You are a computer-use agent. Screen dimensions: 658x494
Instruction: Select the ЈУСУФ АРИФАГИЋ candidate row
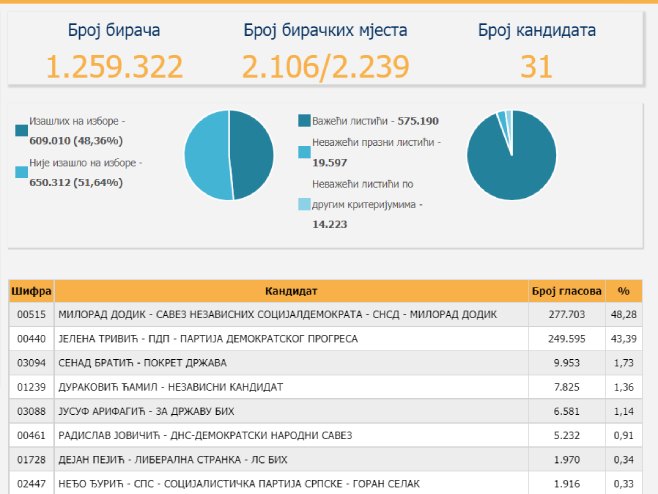(326, 411)
